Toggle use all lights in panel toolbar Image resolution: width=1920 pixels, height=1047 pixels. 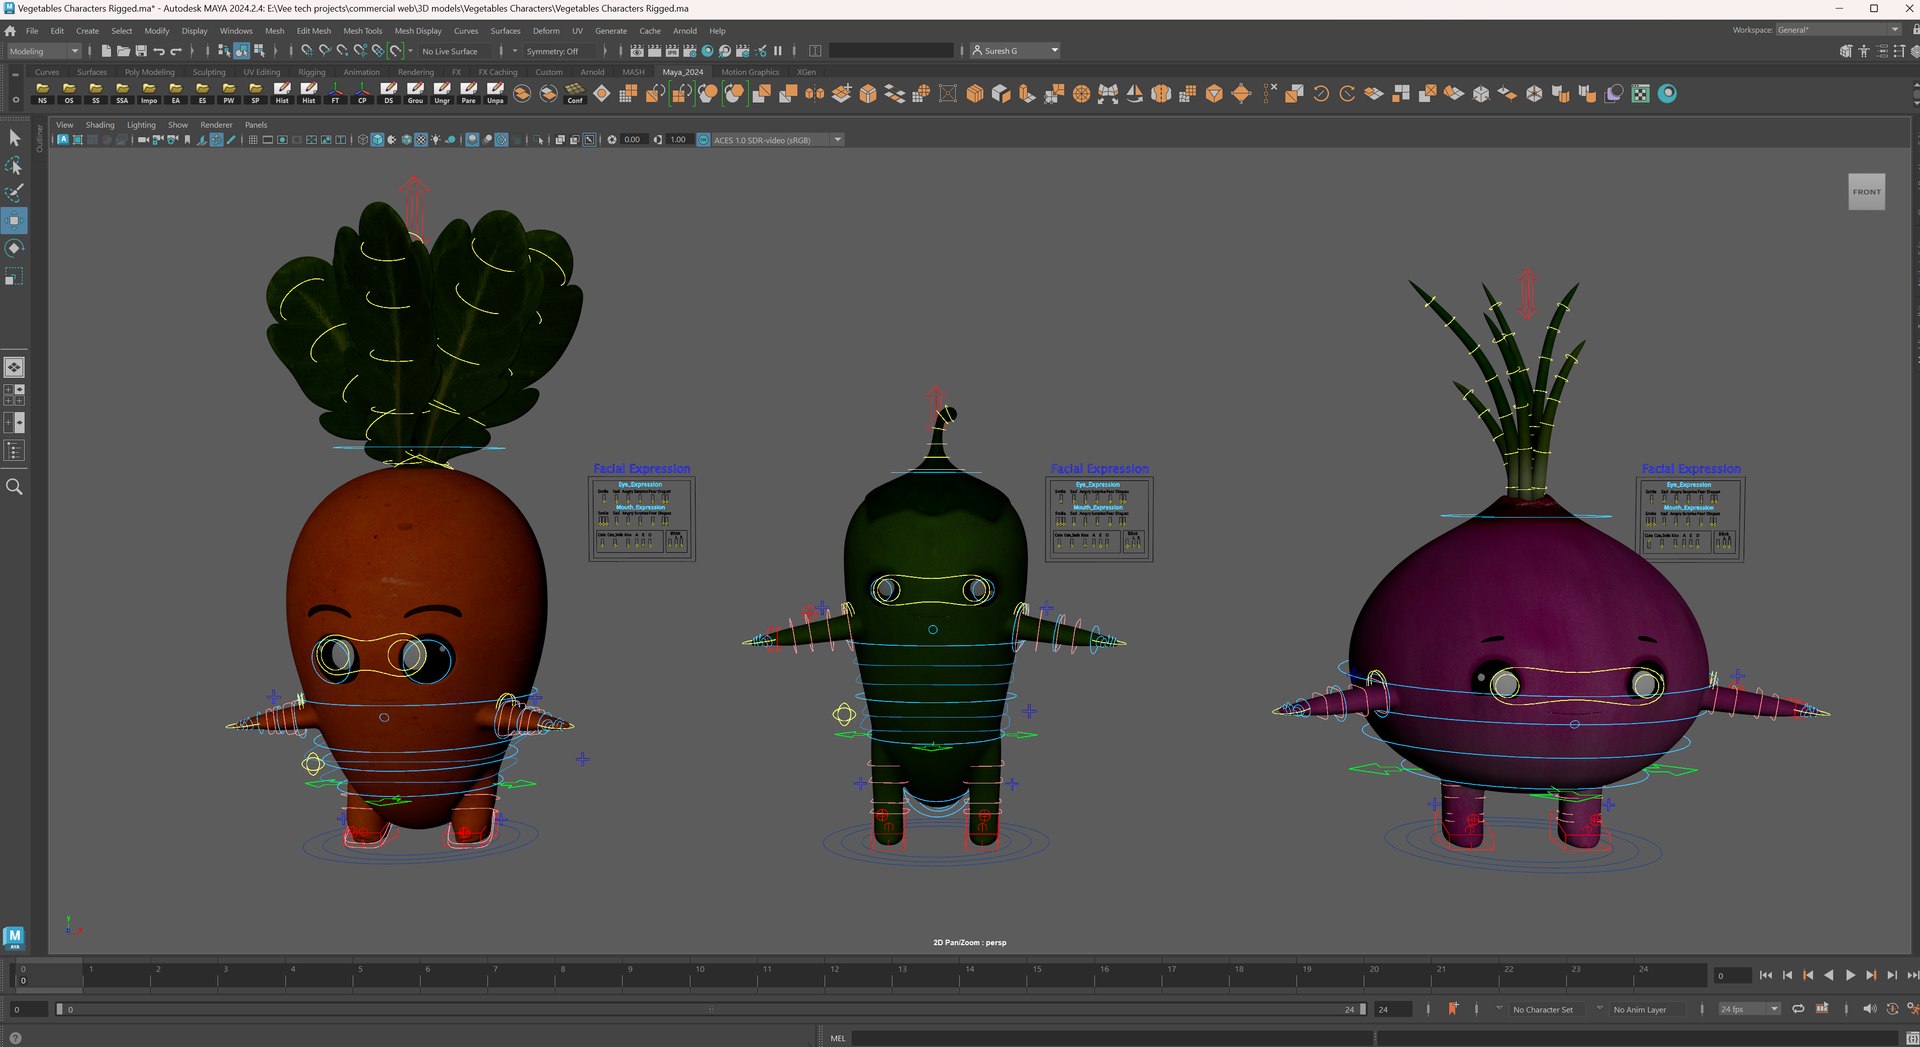tap(436, 140)
